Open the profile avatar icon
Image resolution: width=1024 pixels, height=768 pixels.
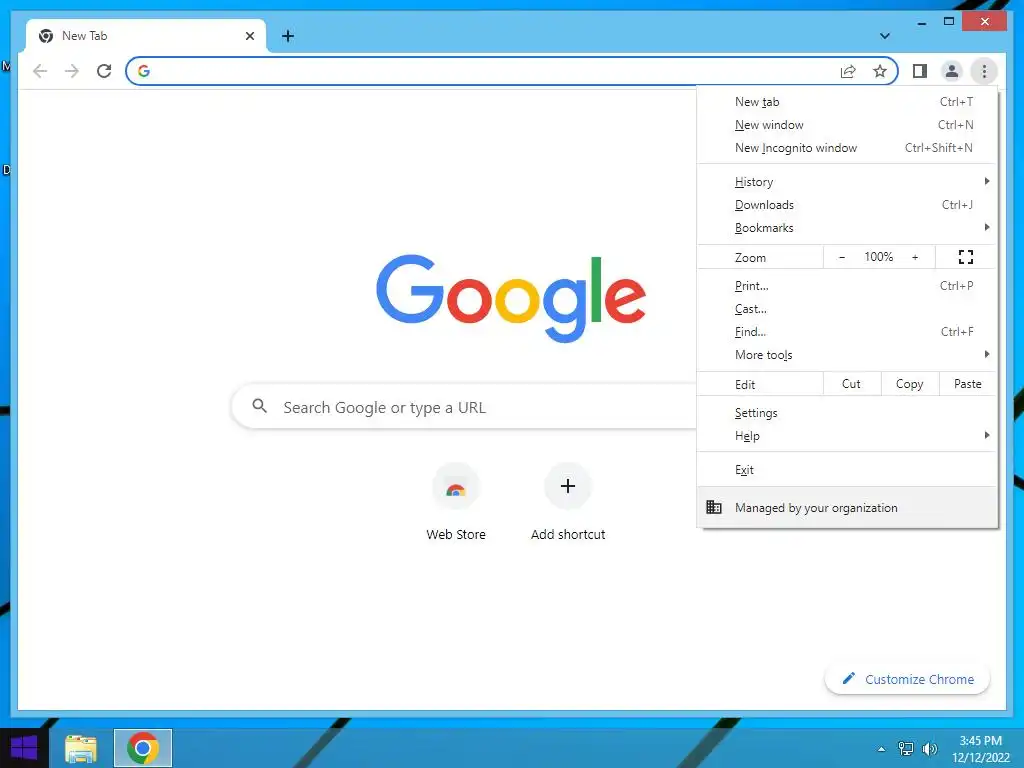coord(952,71)
